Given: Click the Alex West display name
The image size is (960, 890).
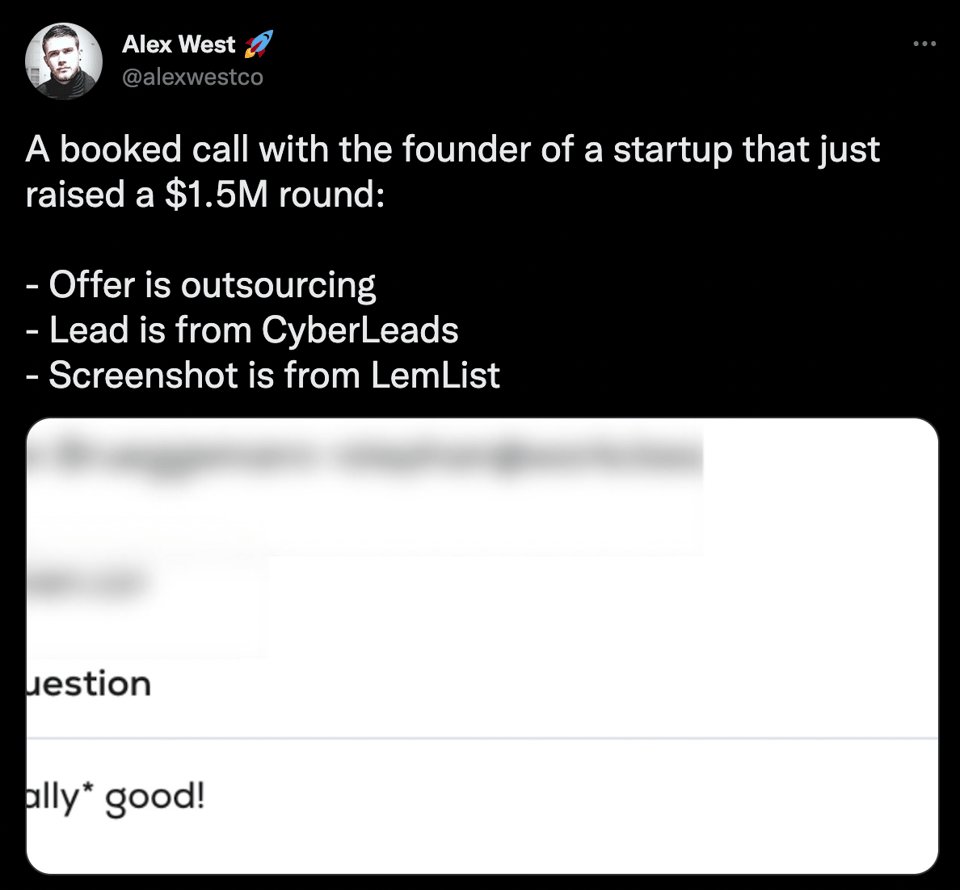Looking at the screenshot, I should [x=179, y=45].
